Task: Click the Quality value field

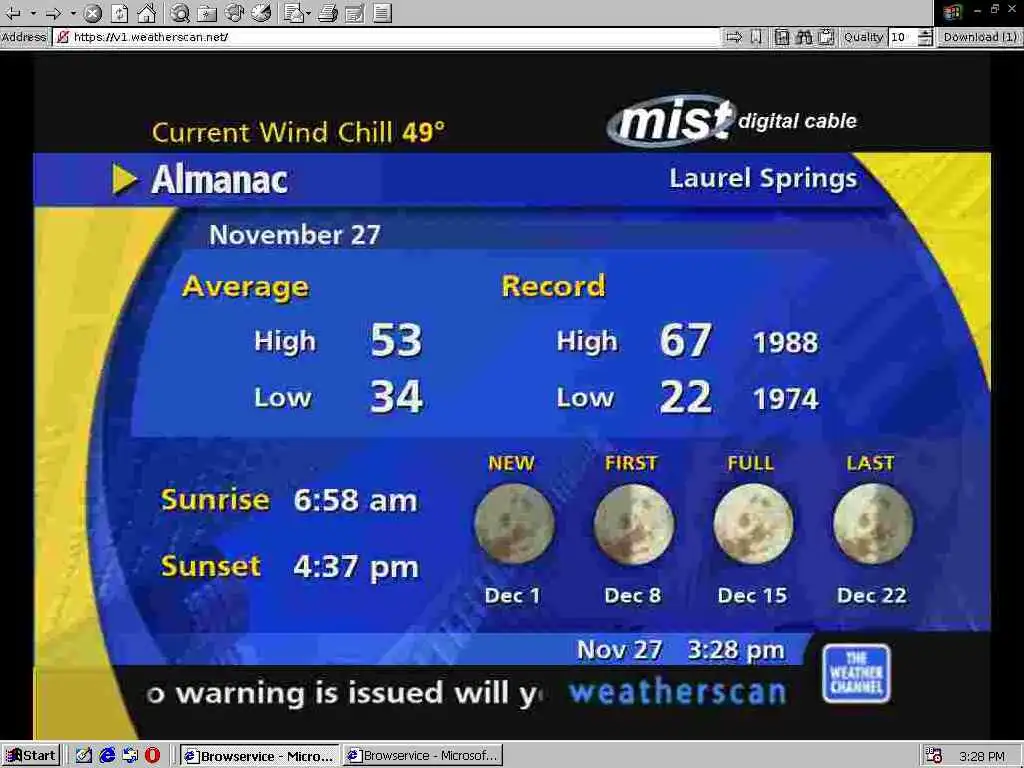Action: pyautogui.click(x=903, y=37)
